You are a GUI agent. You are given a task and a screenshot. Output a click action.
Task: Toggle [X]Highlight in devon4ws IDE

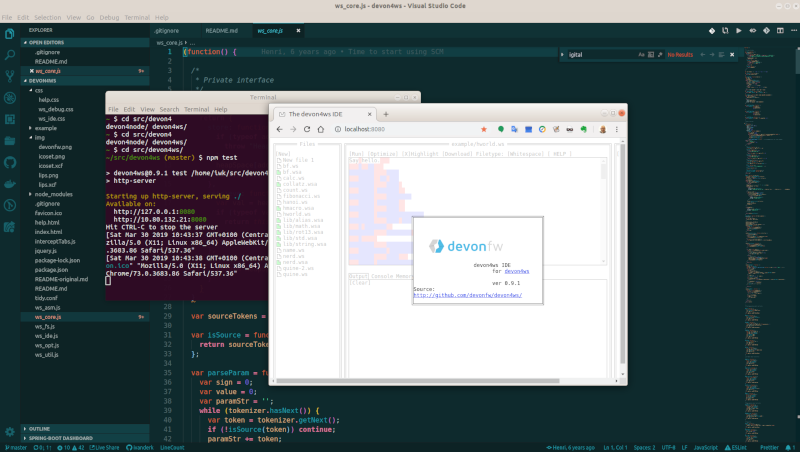(x=420, y=154)
